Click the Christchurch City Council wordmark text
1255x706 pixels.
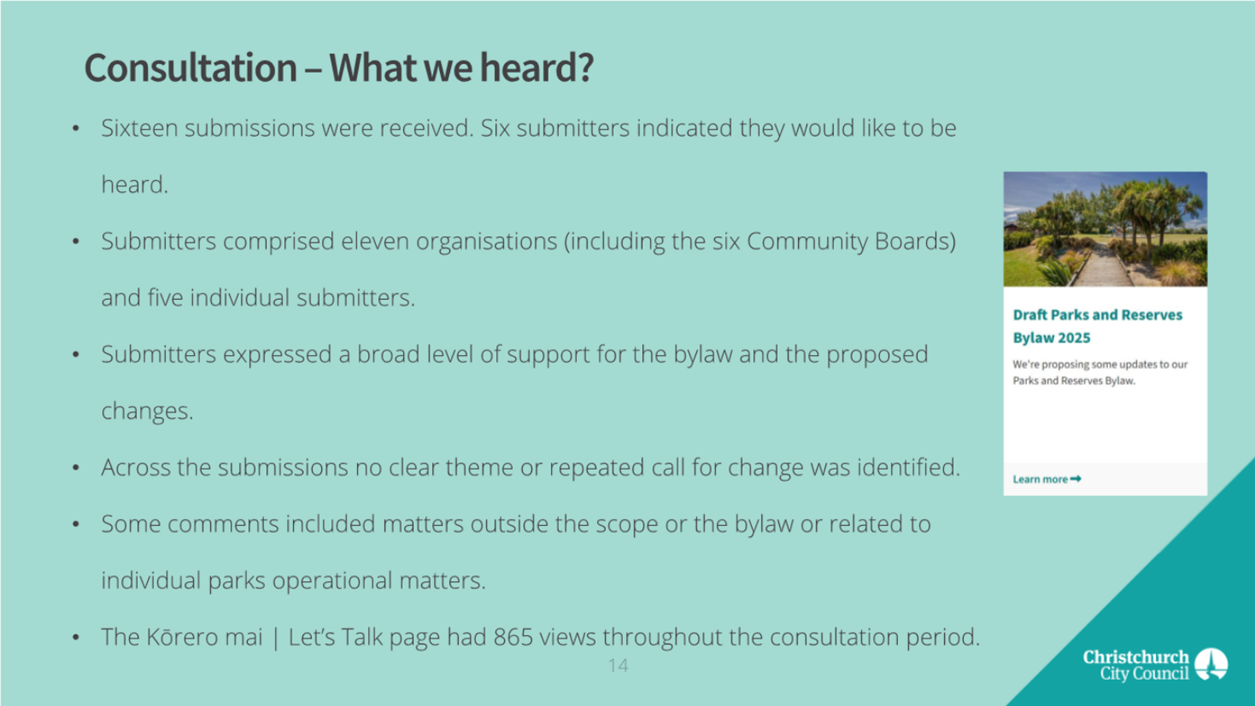1136,665
